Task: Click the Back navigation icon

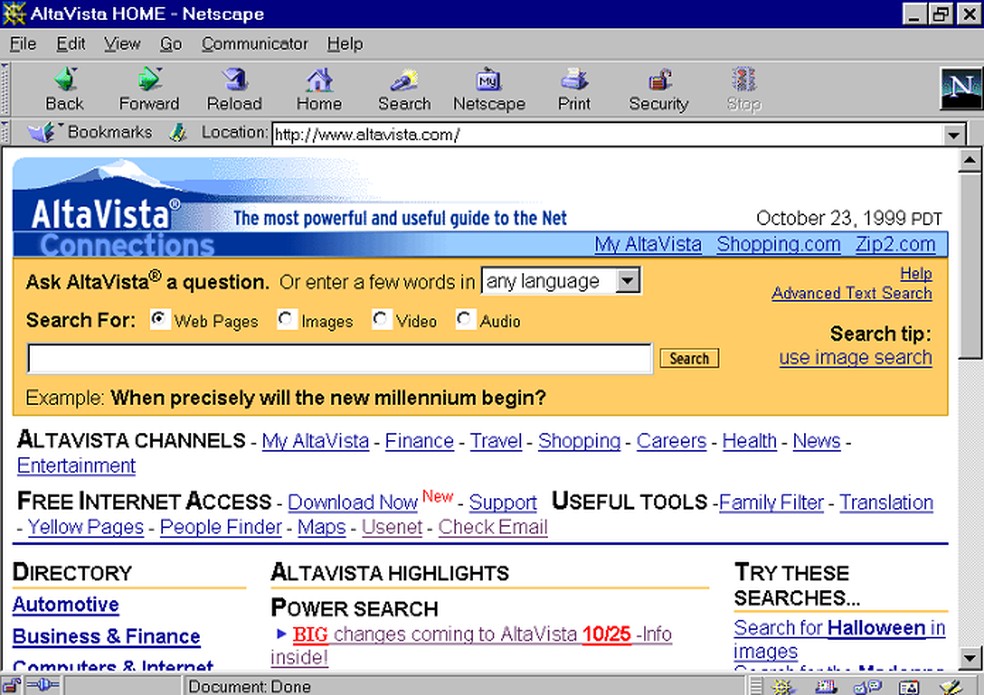Action: point(64,88)
